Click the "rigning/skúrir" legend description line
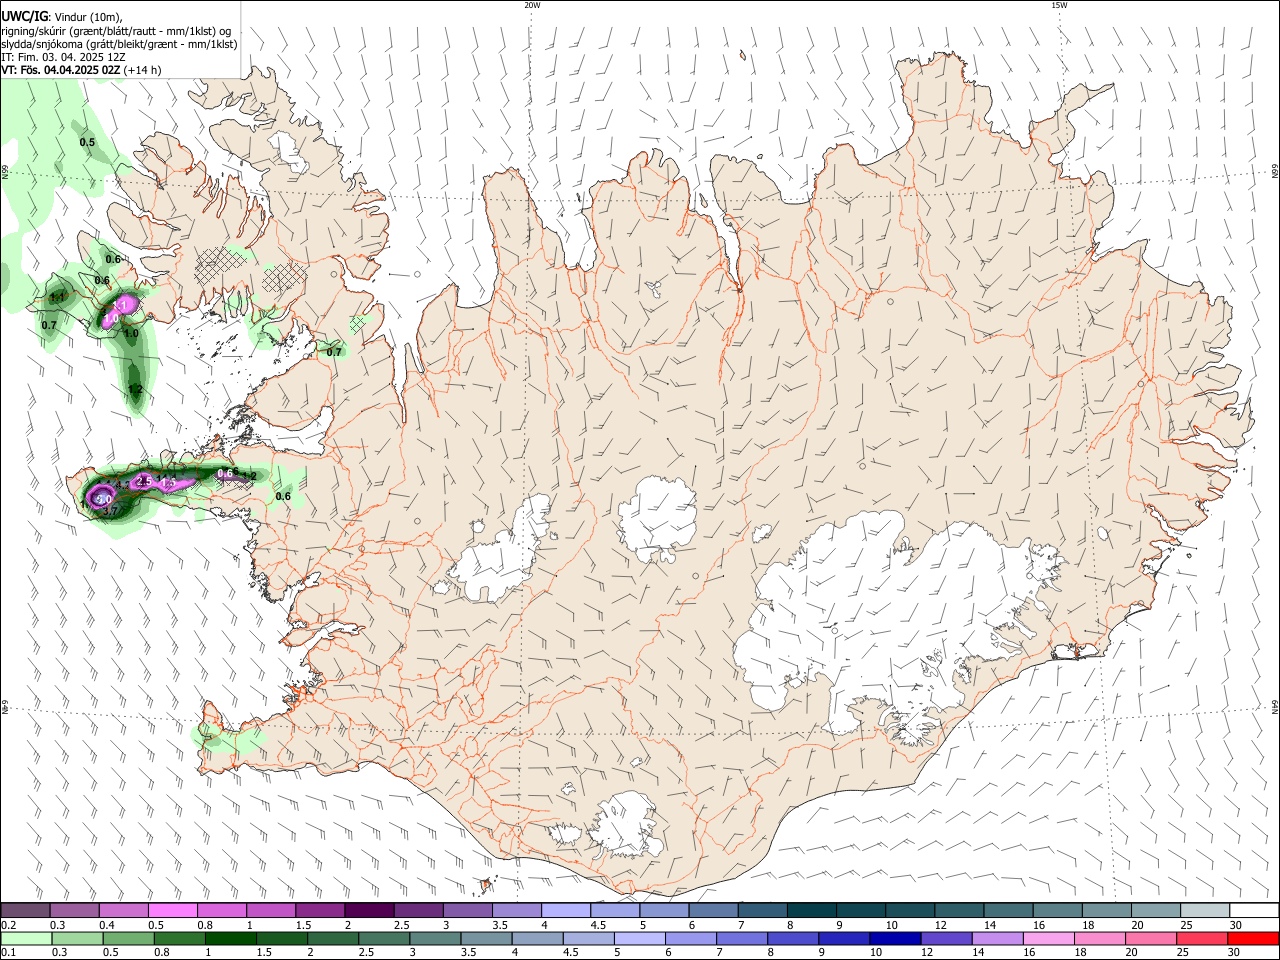Screen dimensions: 1280x960 click(115, 31)
